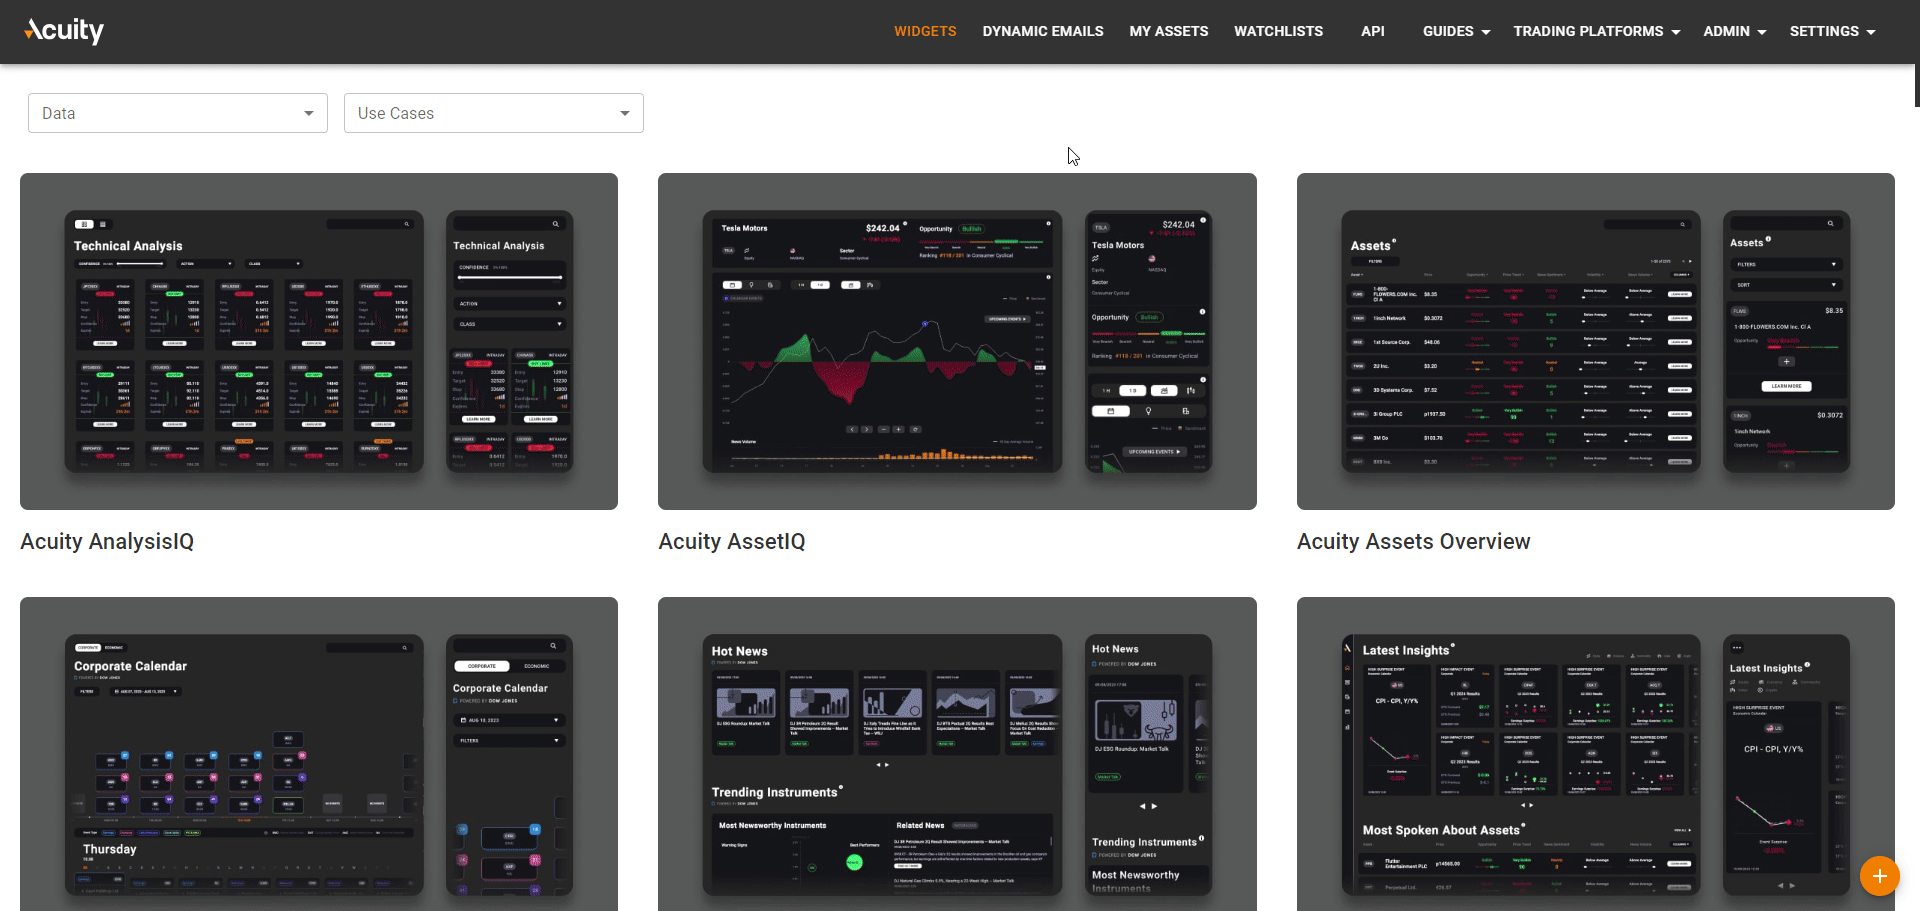Open the Use Cases dropdown
This screenshot has width=1920, height=911.
[x=494, y=113]
